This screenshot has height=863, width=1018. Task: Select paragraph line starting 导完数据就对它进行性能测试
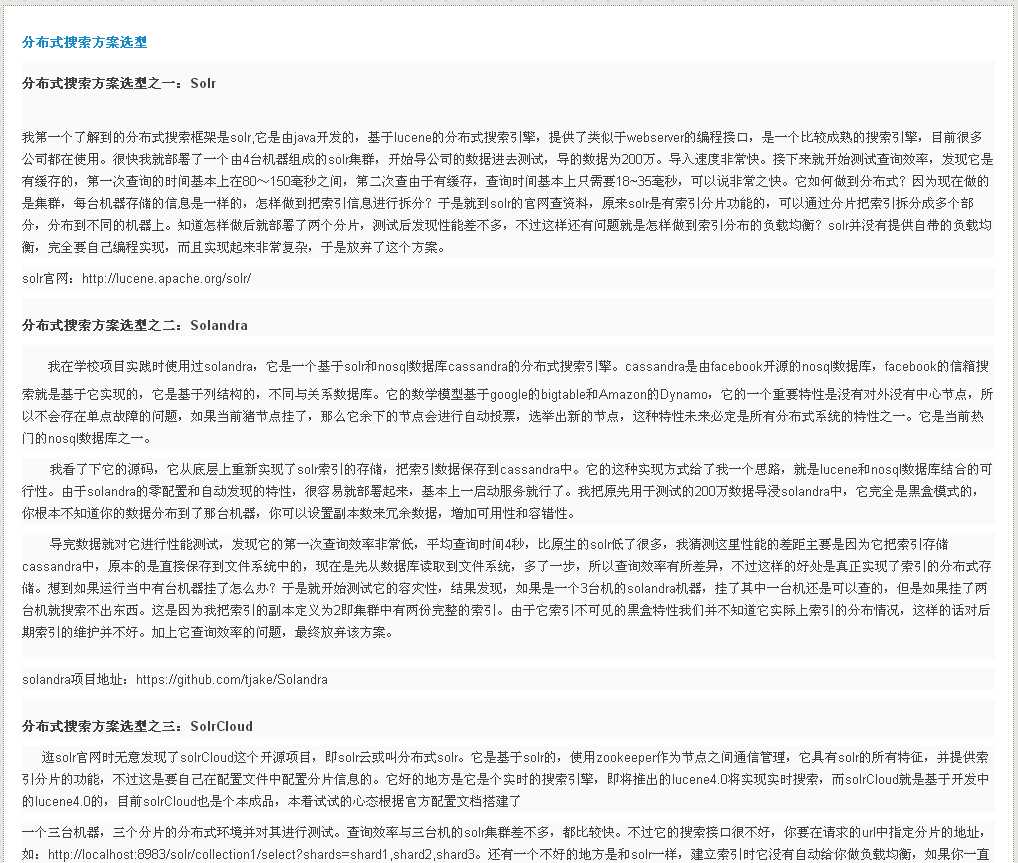(x=499, y=544)
